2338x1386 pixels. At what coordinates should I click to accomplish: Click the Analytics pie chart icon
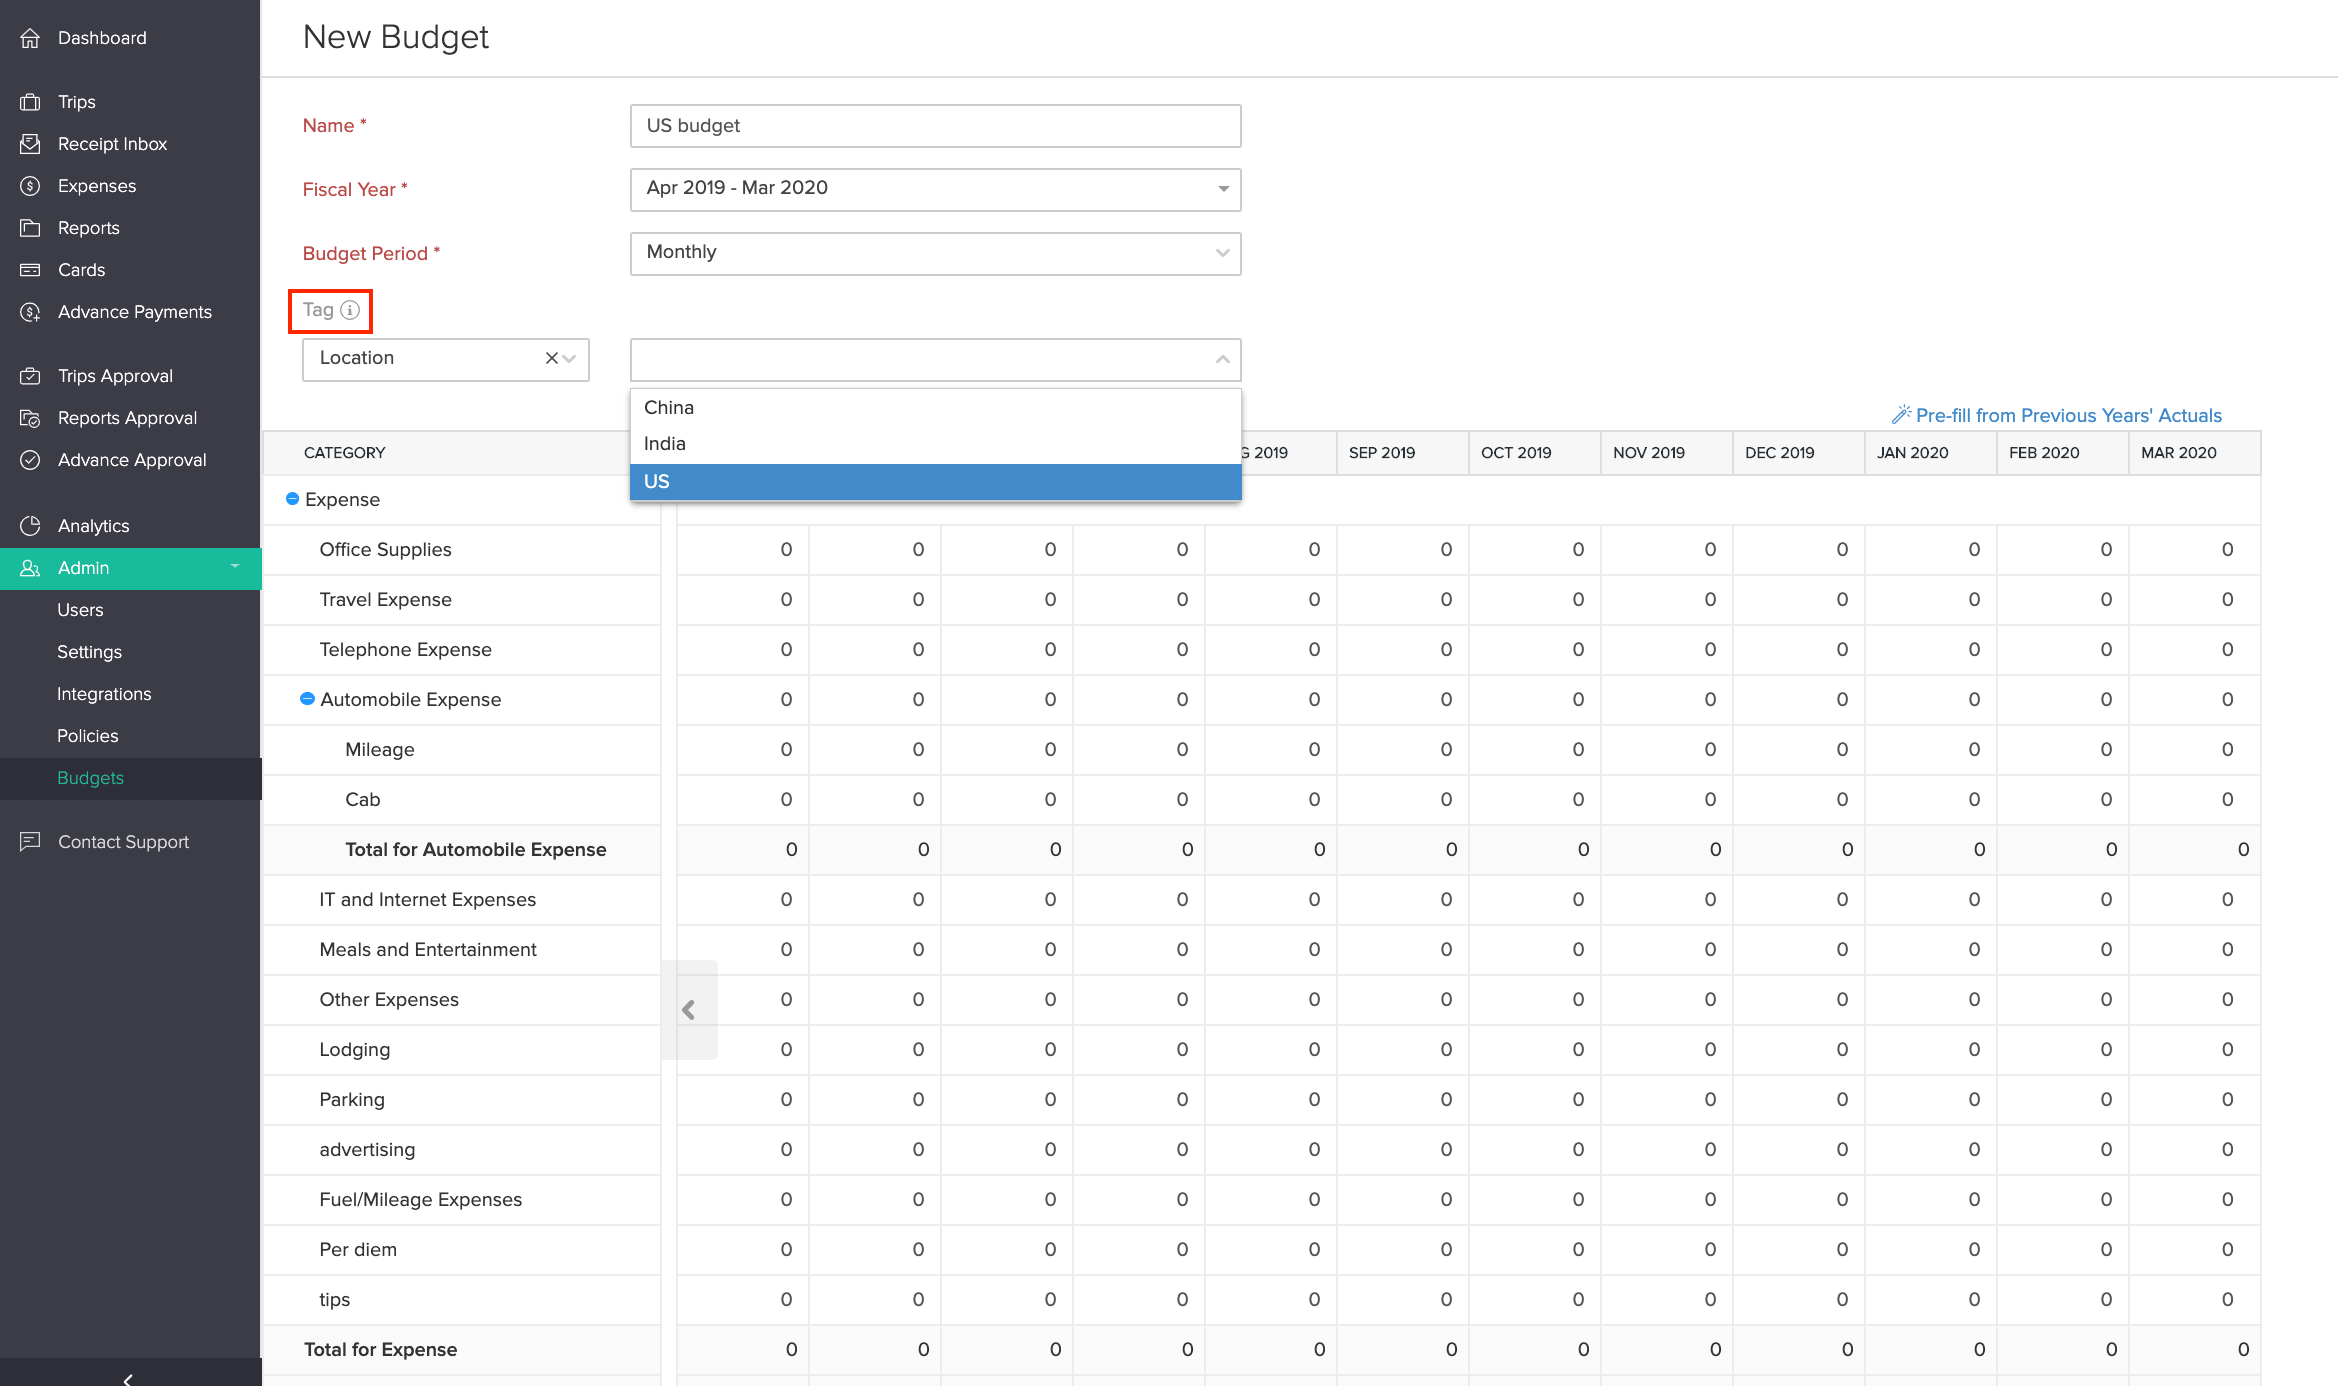click(x=30, y=526)
